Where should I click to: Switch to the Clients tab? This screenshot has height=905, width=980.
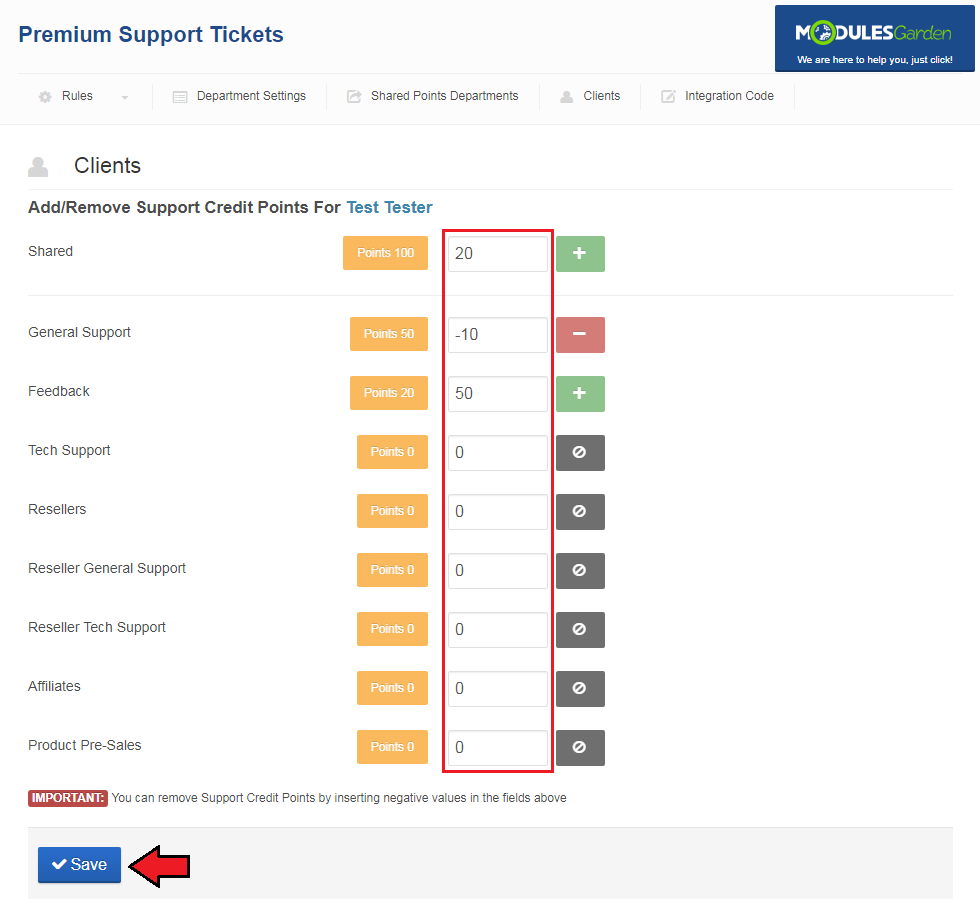click(x=590, y=96)
